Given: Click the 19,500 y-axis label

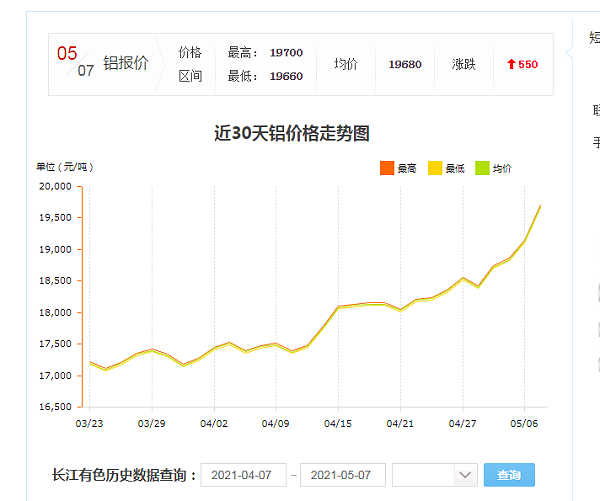Looking at the screenshot, I should pyautogui.click(x=55, y=218).
